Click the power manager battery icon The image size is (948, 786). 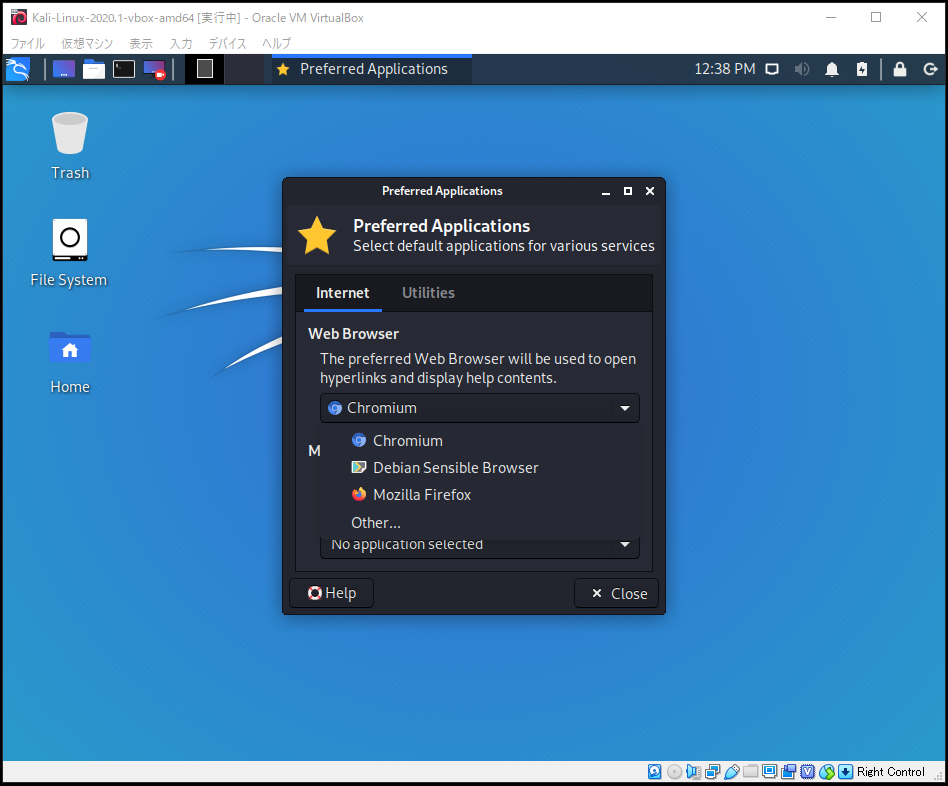pyautogui.click(x=862, y=69)
